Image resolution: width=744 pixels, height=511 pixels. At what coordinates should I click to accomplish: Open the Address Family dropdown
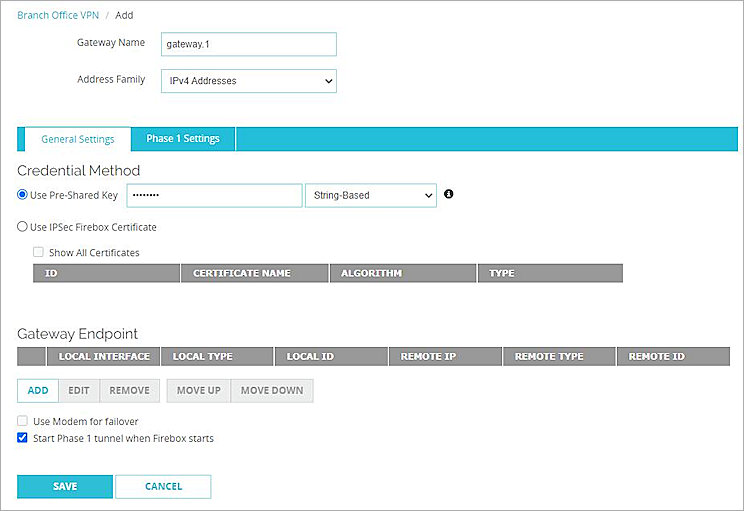click(248, 80)
